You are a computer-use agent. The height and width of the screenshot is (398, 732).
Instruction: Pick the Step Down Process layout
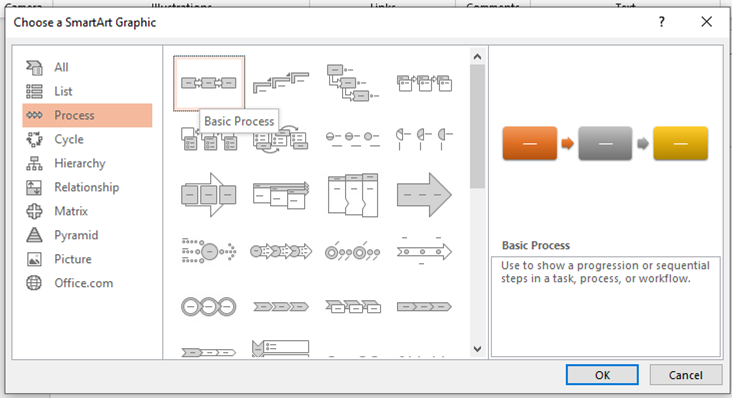[x=352, y=83]
